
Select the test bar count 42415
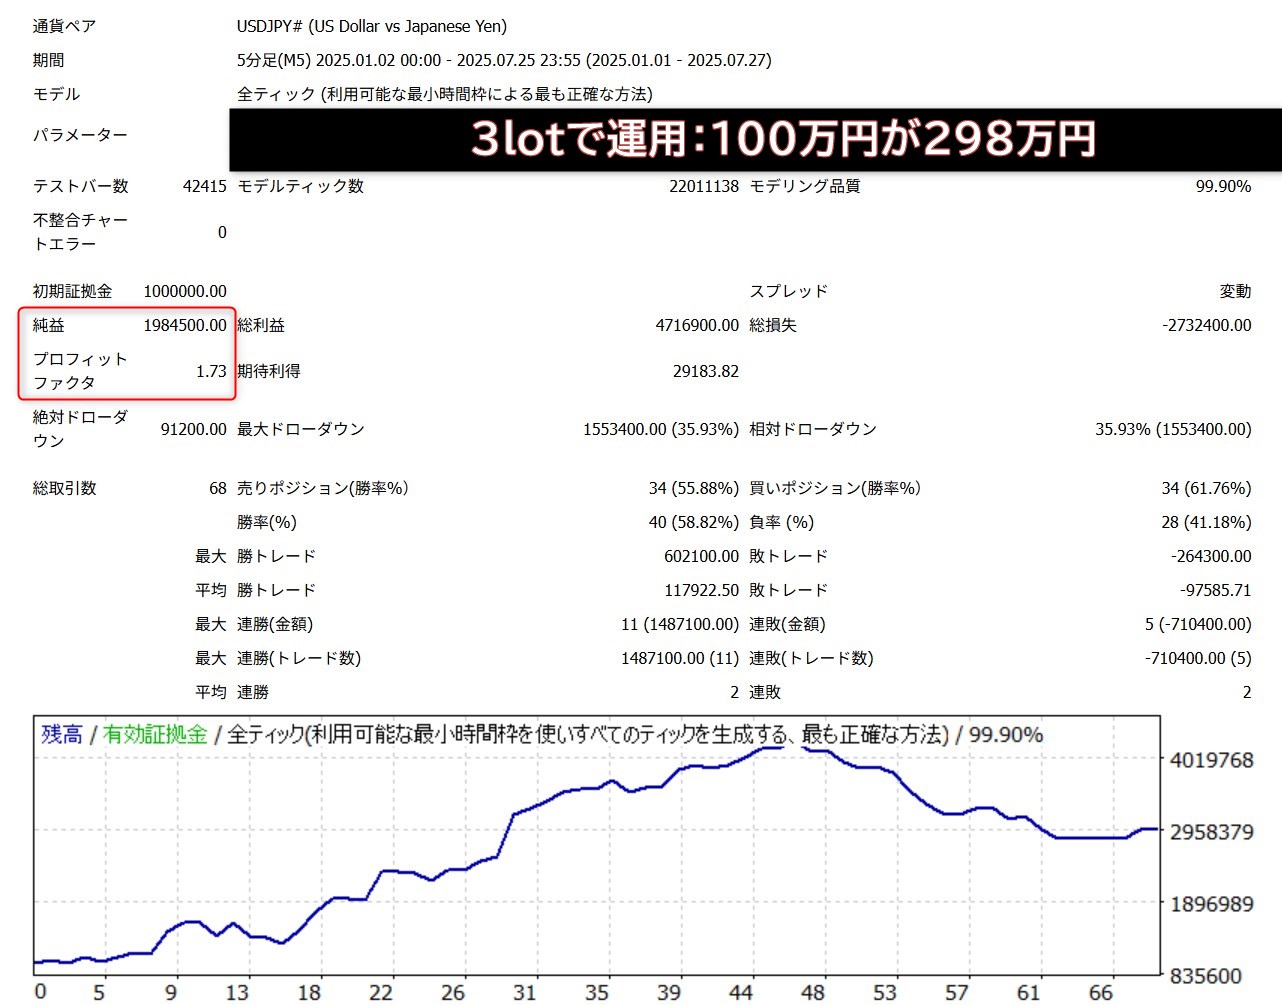tap(205, 186)
